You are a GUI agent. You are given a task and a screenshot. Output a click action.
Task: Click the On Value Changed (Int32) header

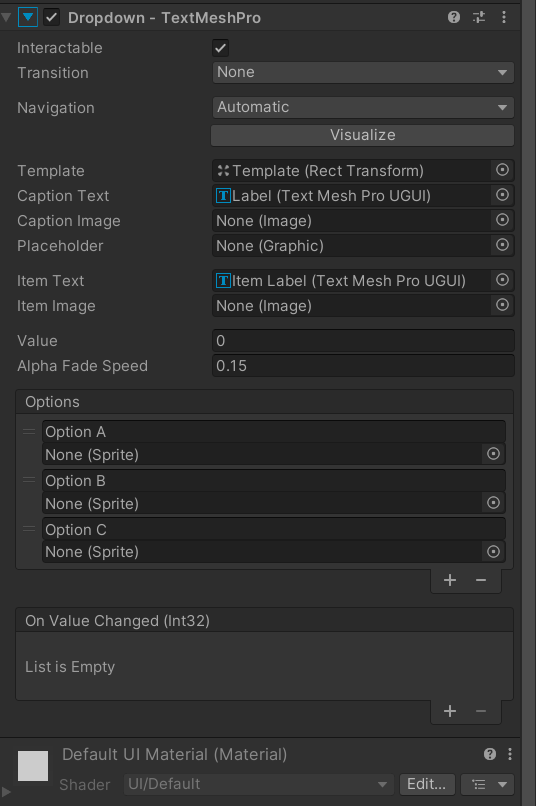tap(265, 621)
